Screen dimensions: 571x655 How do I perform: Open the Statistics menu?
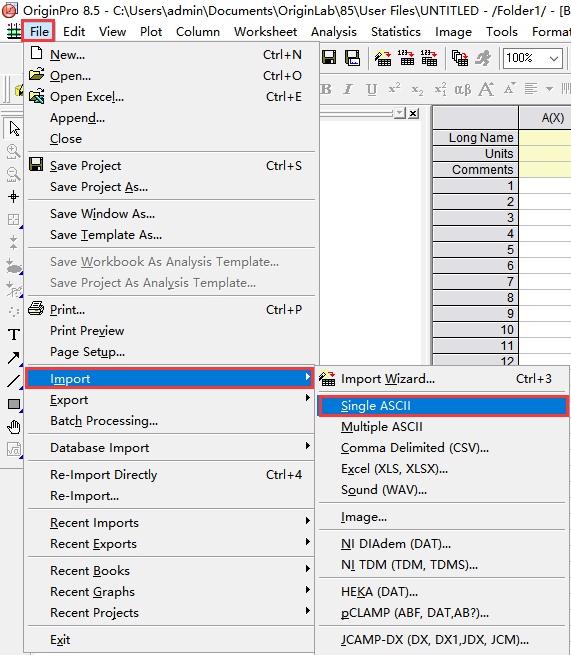(396, 32)
